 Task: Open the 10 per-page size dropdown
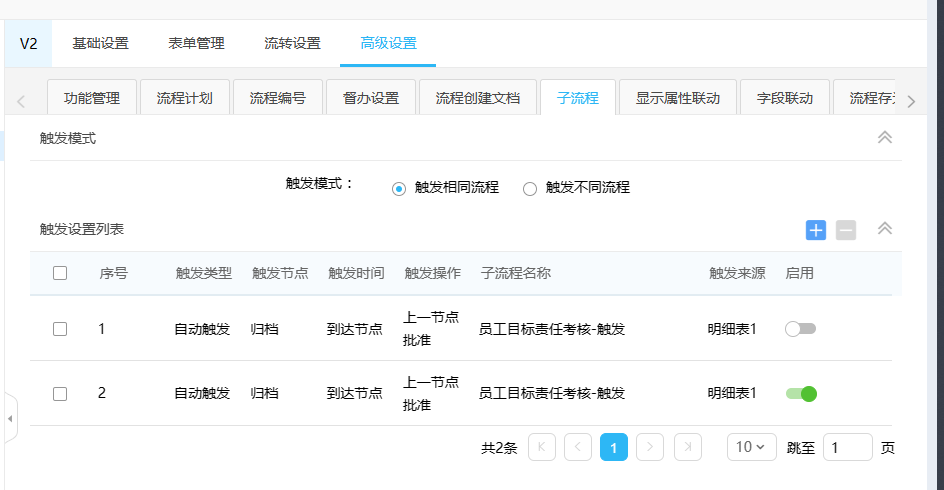tap(751, 447)
